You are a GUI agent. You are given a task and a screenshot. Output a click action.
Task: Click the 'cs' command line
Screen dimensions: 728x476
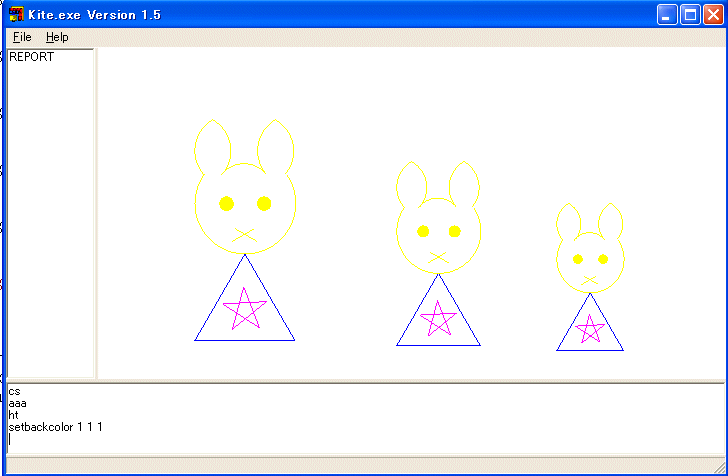point(14,391)
